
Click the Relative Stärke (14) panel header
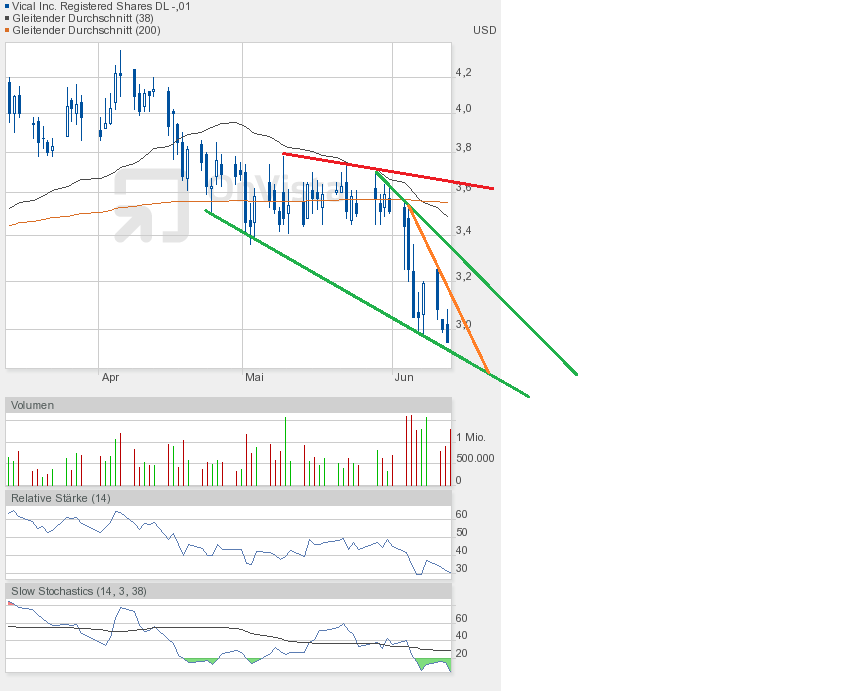tap(228, 498)
